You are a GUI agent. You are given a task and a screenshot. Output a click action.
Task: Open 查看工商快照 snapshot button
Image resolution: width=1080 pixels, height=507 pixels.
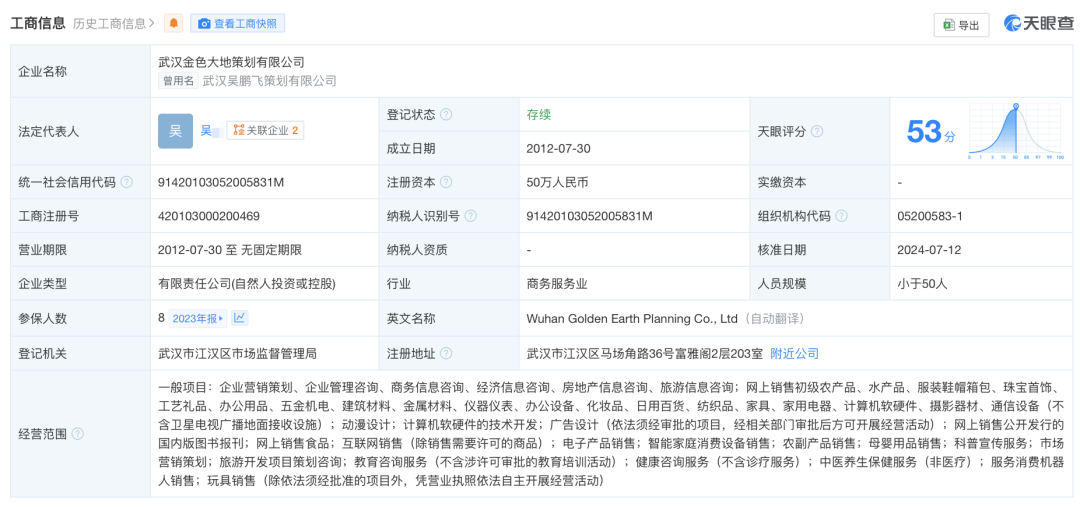(x=238, y=23)
